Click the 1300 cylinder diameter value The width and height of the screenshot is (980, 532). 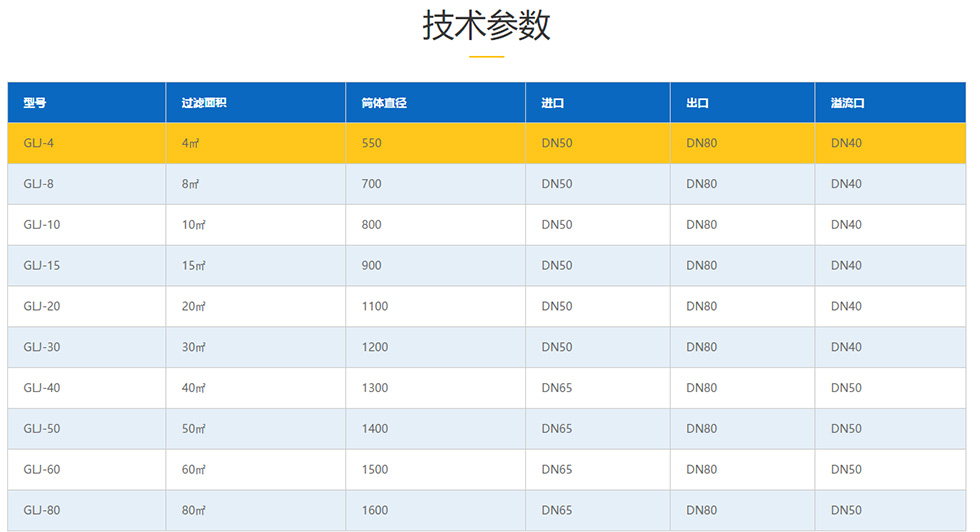375,388
